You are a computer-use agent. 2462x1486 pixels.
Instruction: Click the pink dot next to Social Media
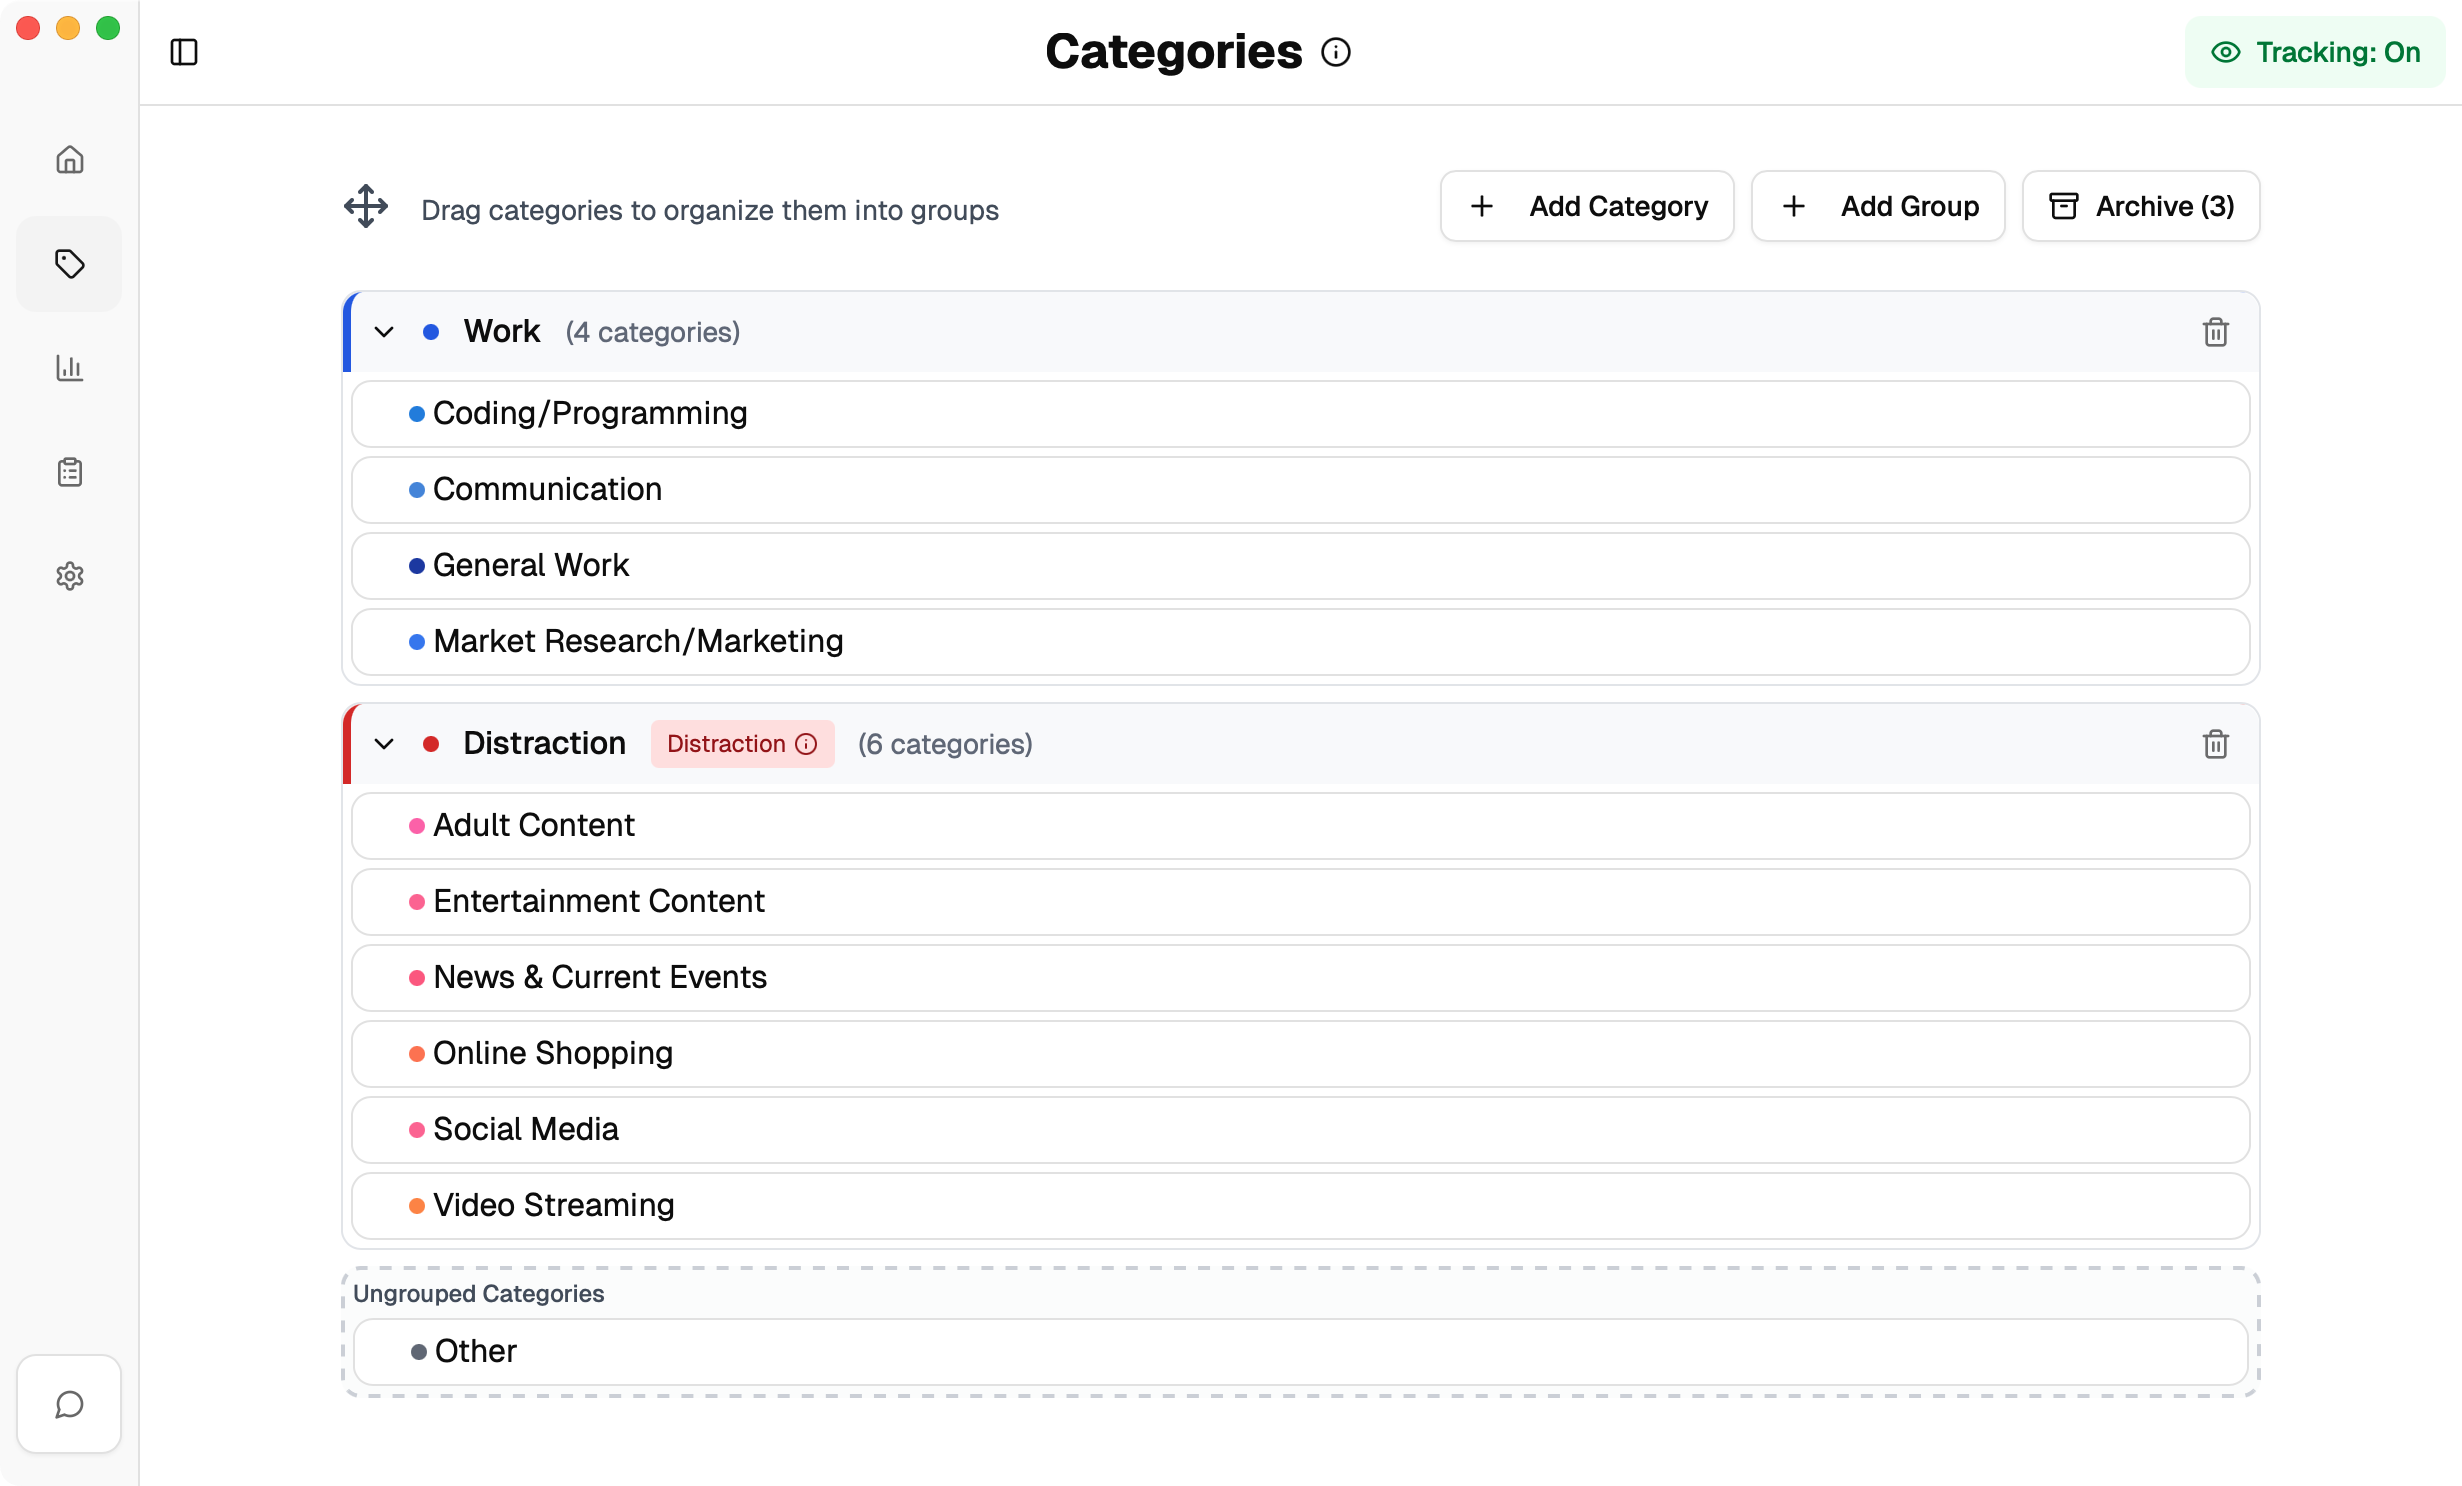tap(417, 1130)
